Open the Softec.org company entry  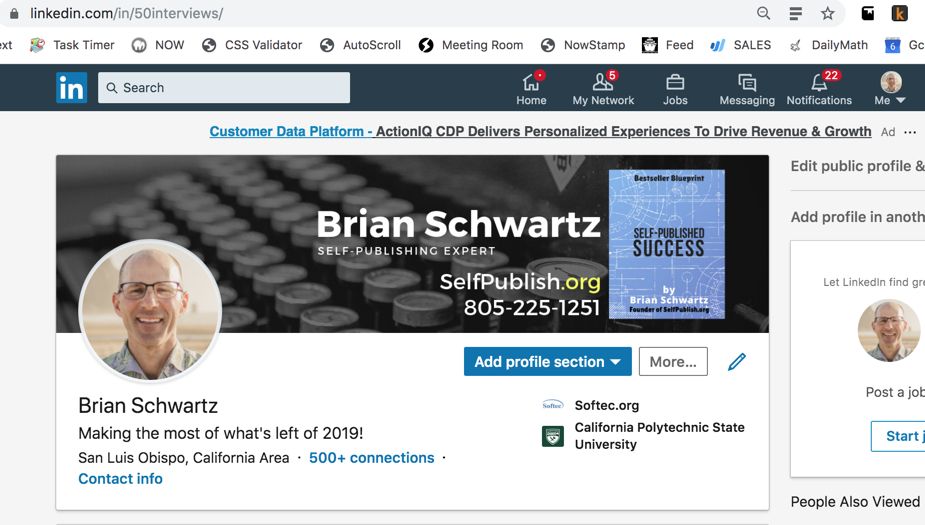point(606,405)
